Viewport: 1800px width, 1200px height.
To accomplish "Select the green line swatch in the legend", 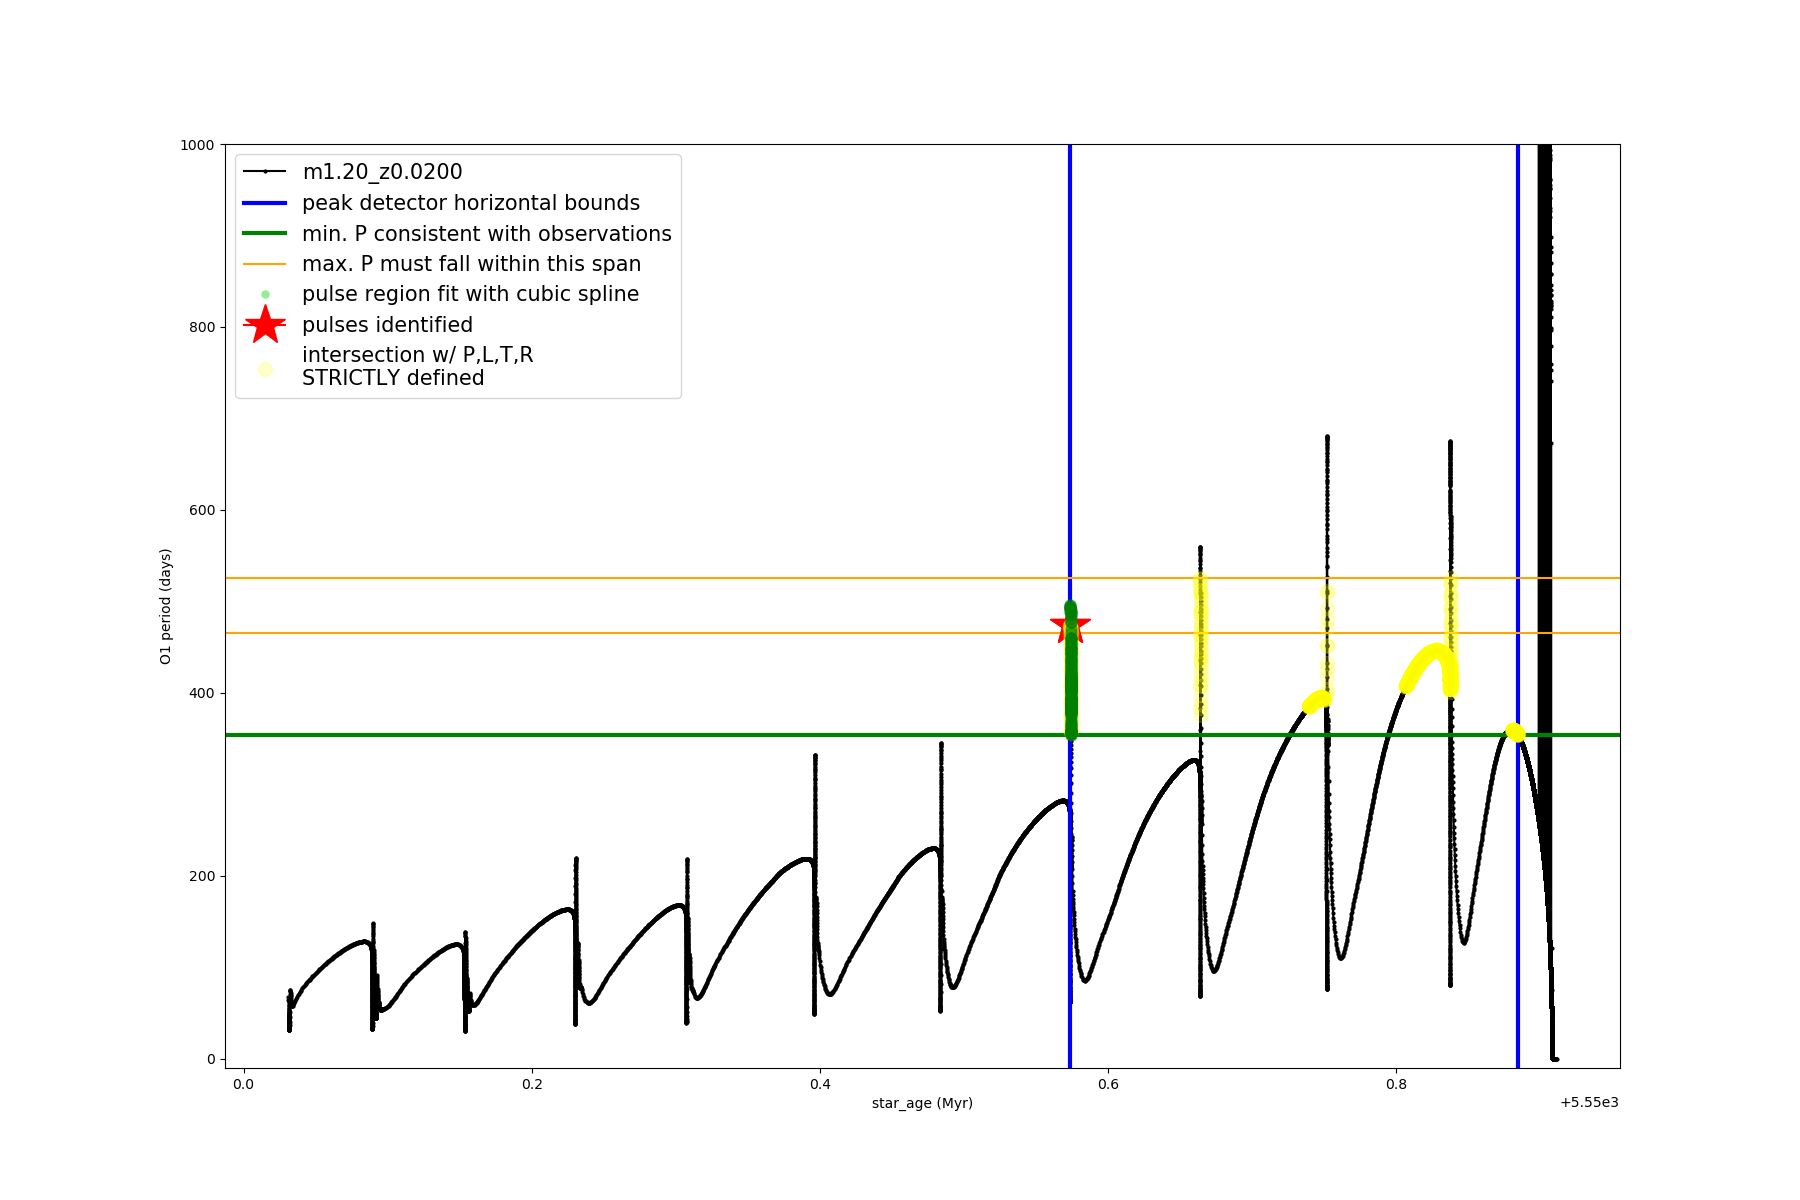I will (265, 234).
